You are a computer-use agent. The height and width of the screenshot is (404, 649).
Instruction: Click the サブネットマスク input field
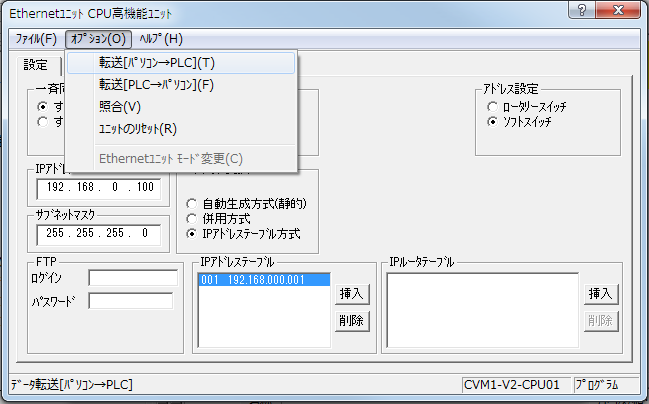pos(97,234)
